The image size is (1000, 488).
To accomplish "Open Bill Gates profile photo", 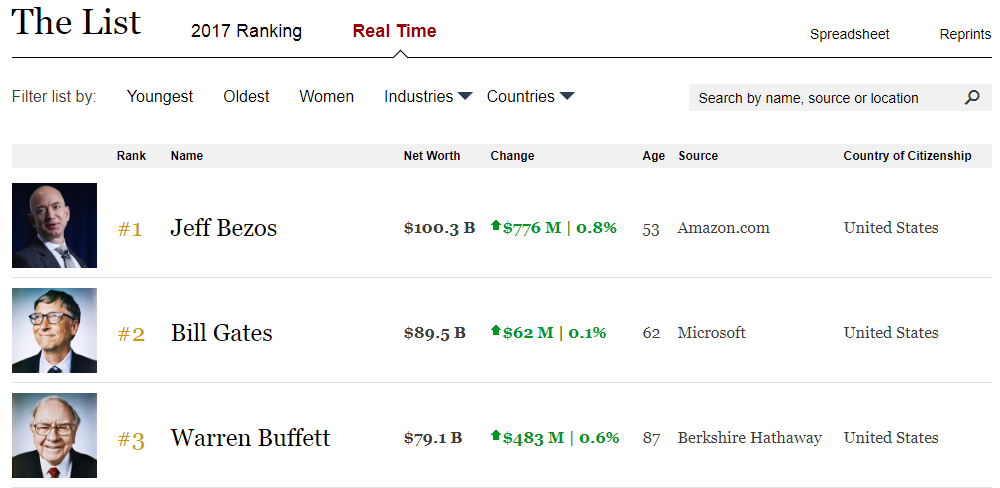I will pos(54,331).
